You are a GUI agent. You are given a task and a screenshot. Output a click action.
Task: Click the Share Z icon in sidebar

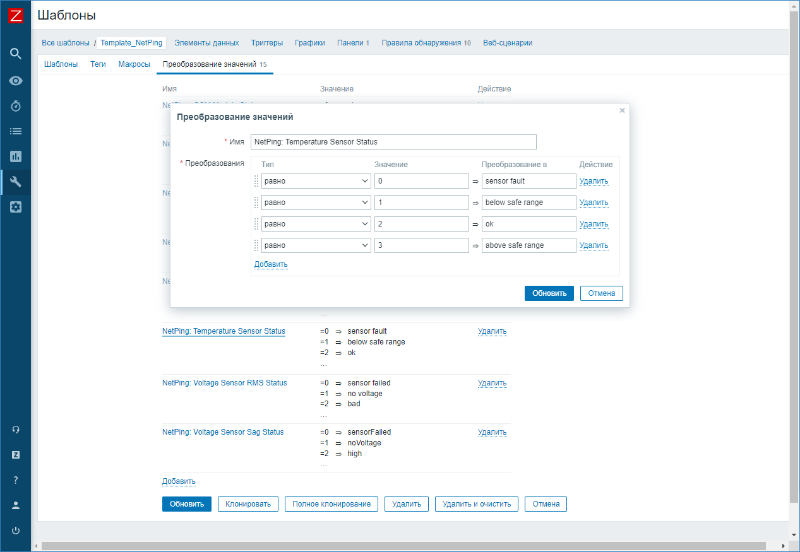coord(15,455)
